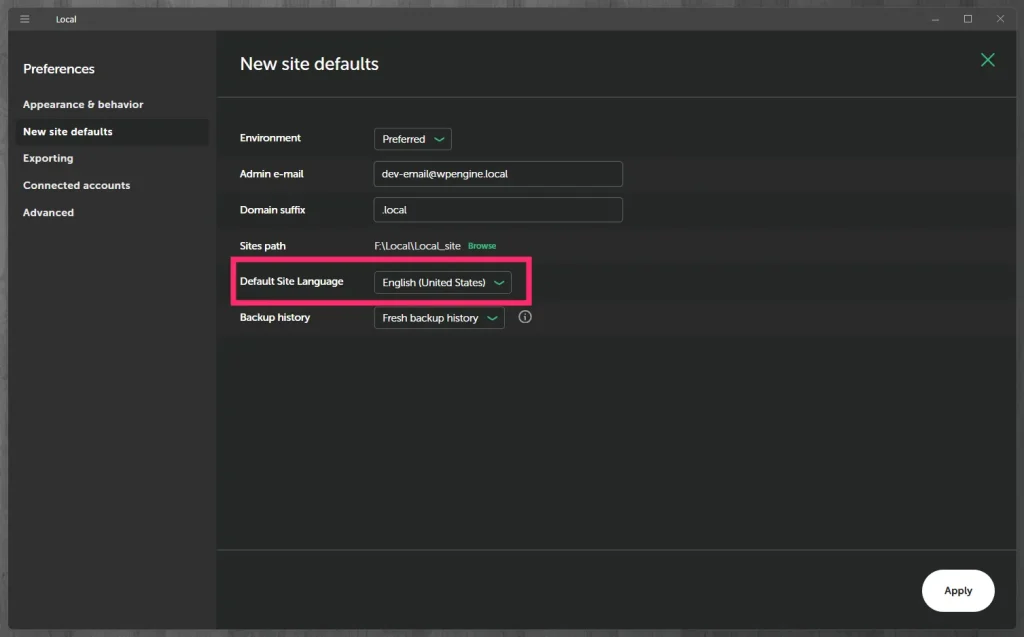Click the Default Site Language label
Screen dimensions: 1024x637
(291, 281)
